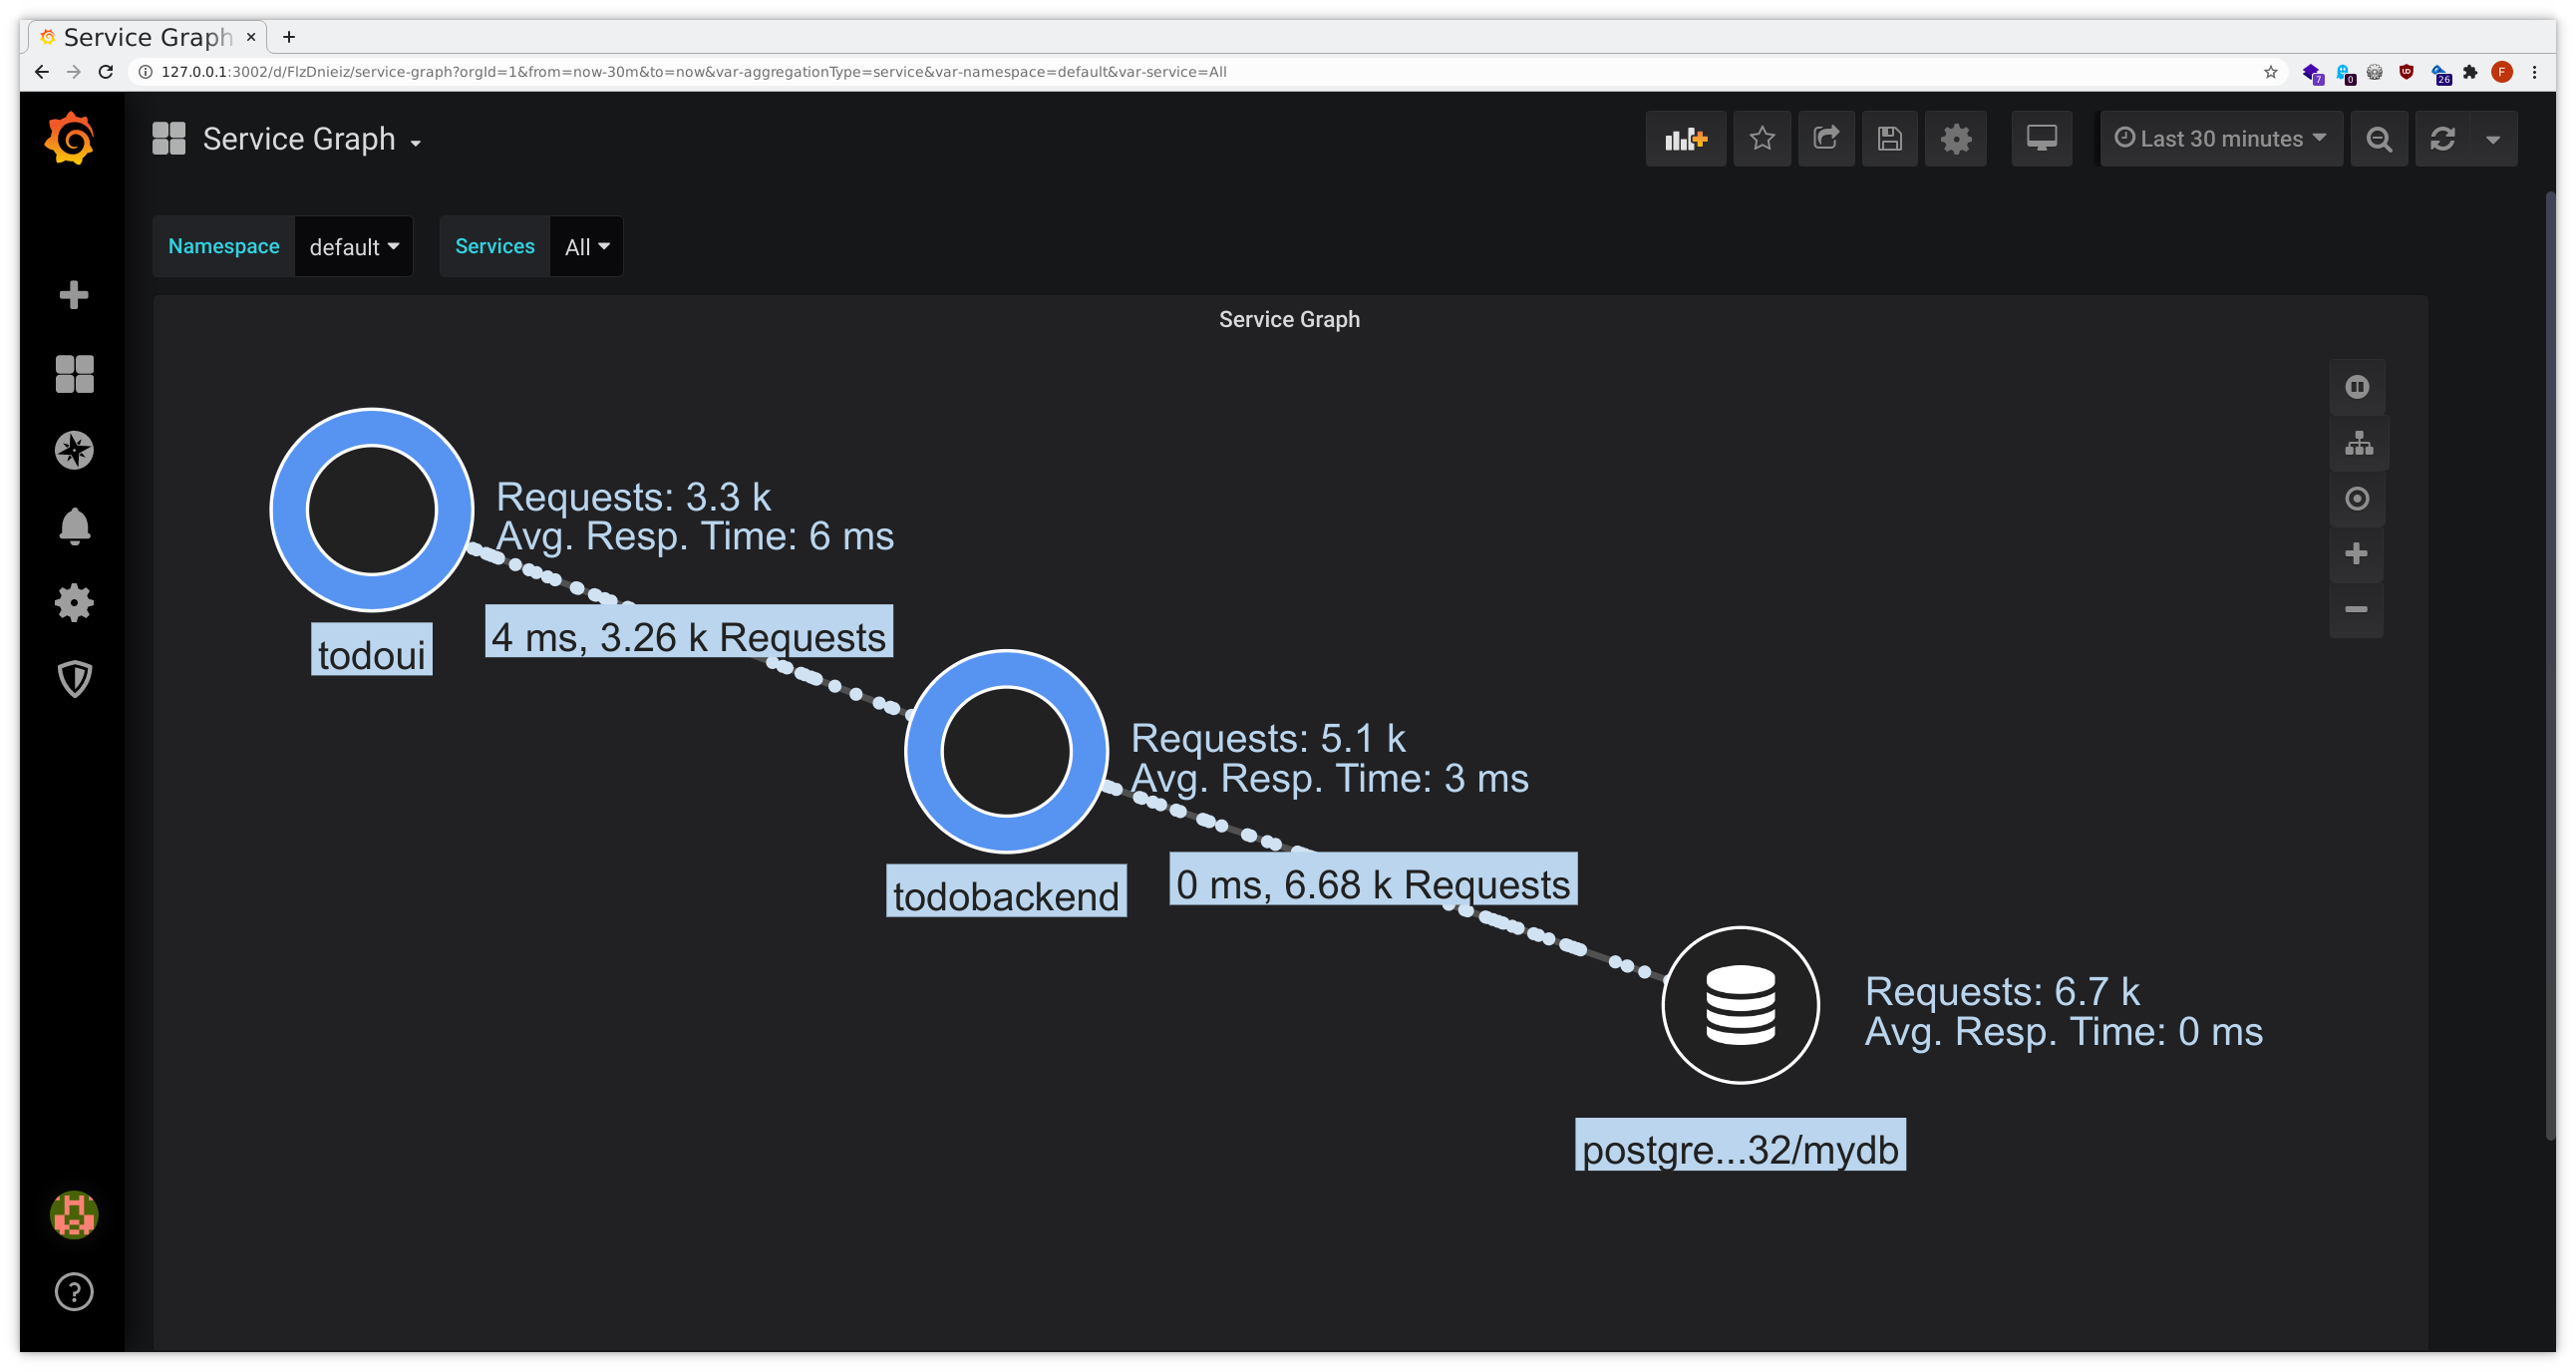The image size is (2576, 1372).
Task: Open Alerting from the left sidebar
Action: click(74, 526)
